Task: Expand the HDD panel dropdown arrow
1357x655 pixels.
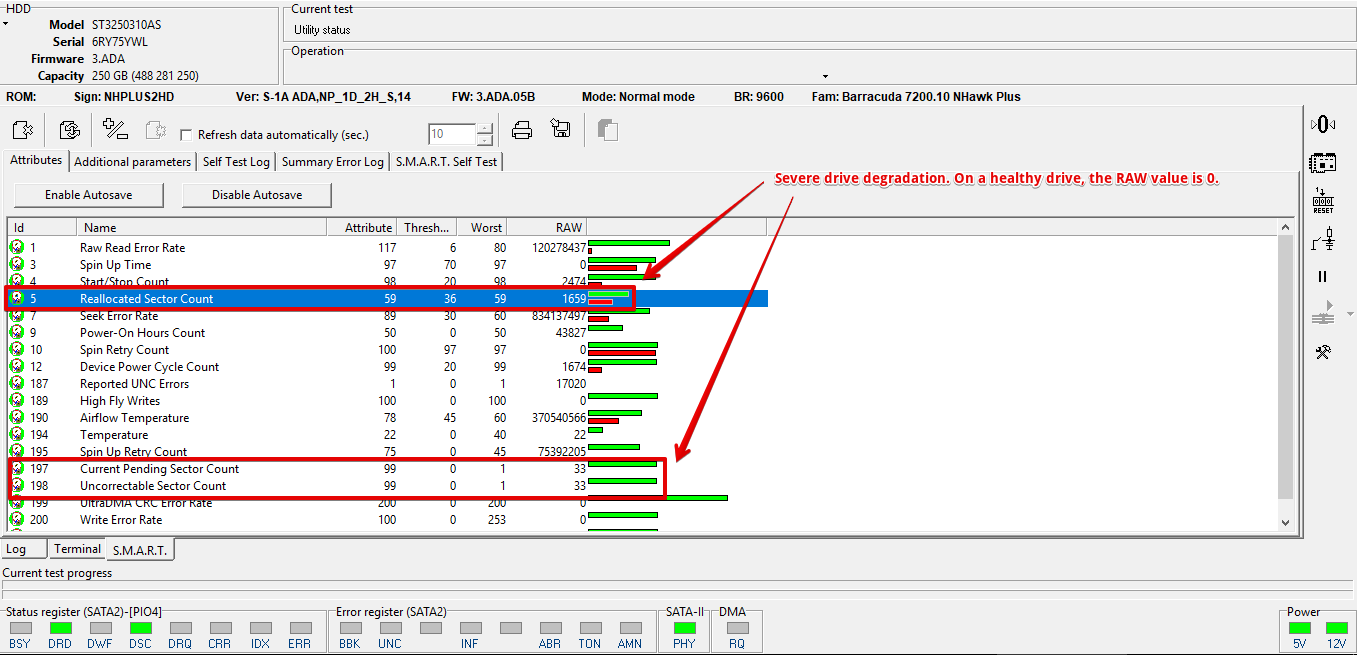Action: click(x=5, y=23)
